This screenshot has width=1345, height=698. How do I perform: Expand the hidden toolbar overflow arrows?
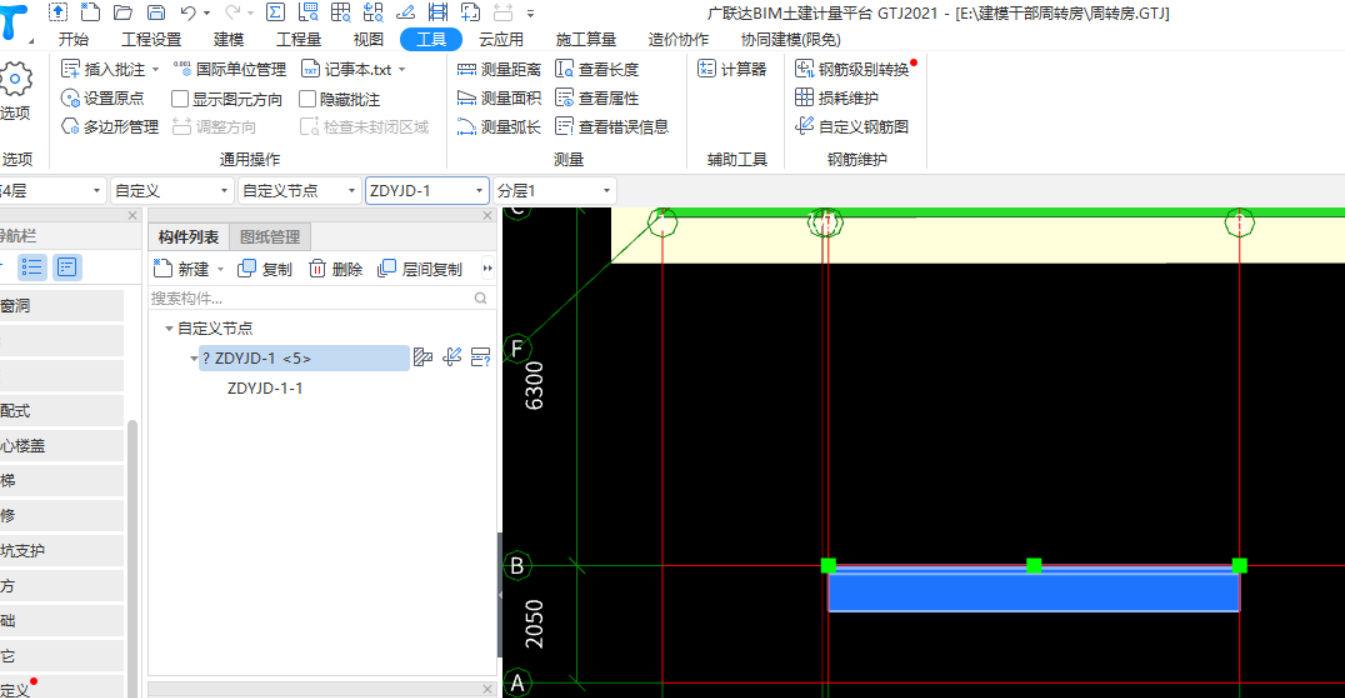pos(488,269)
